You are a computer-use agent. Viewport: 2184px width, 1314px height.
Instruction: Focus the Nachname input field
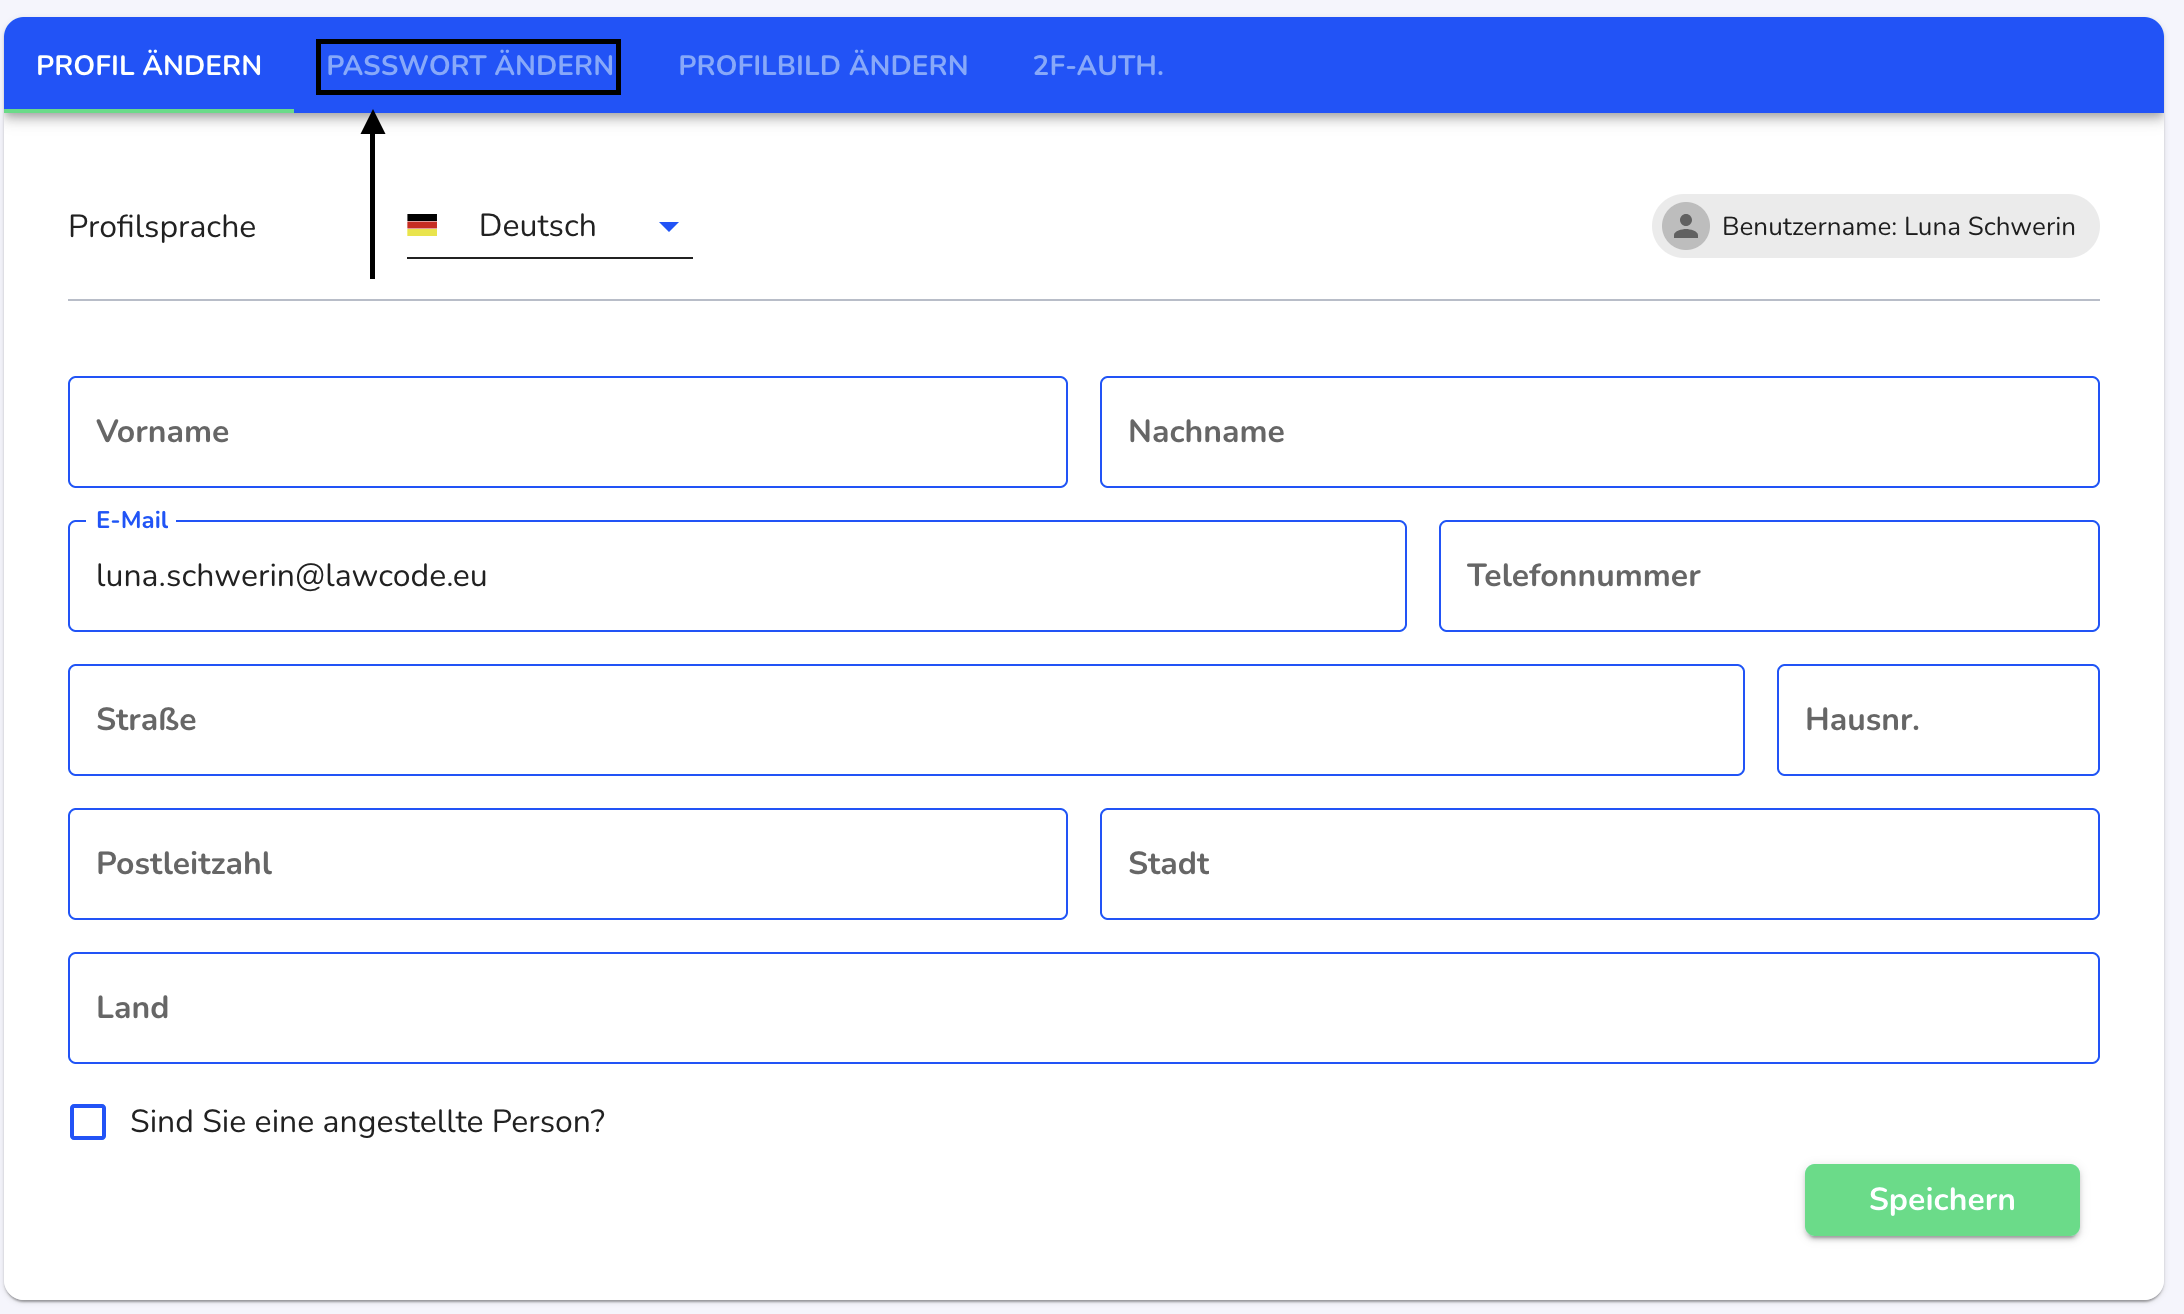click(1599, 432)
